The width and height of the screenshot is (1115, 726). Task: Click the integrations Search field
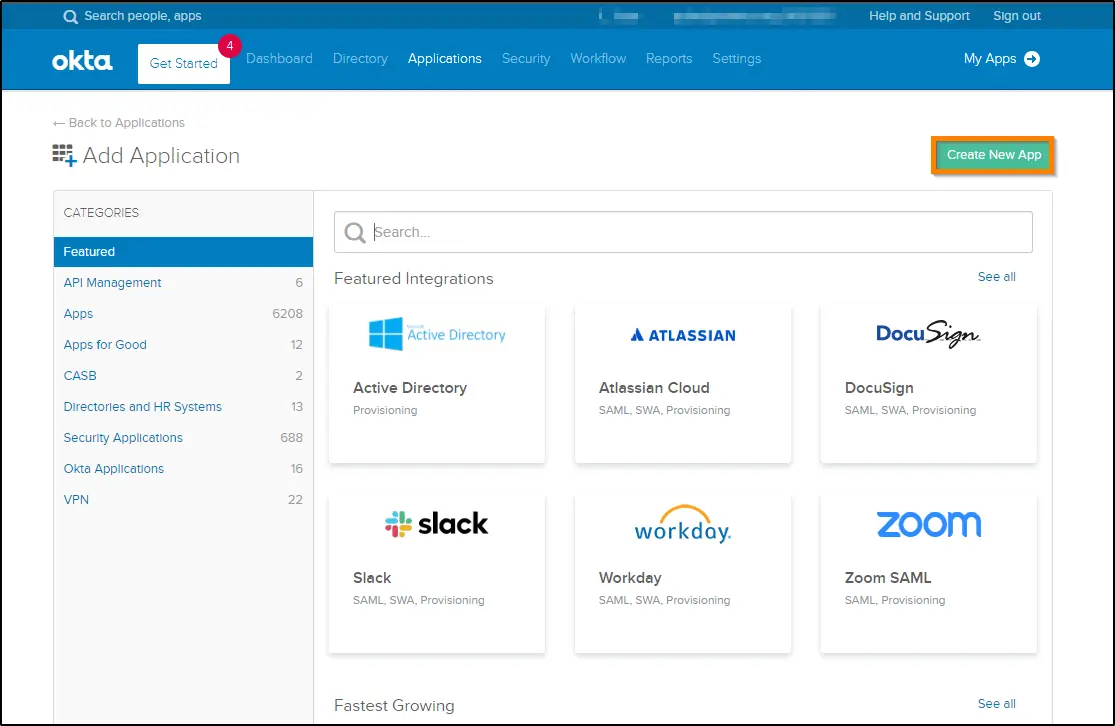coord(683,232)
